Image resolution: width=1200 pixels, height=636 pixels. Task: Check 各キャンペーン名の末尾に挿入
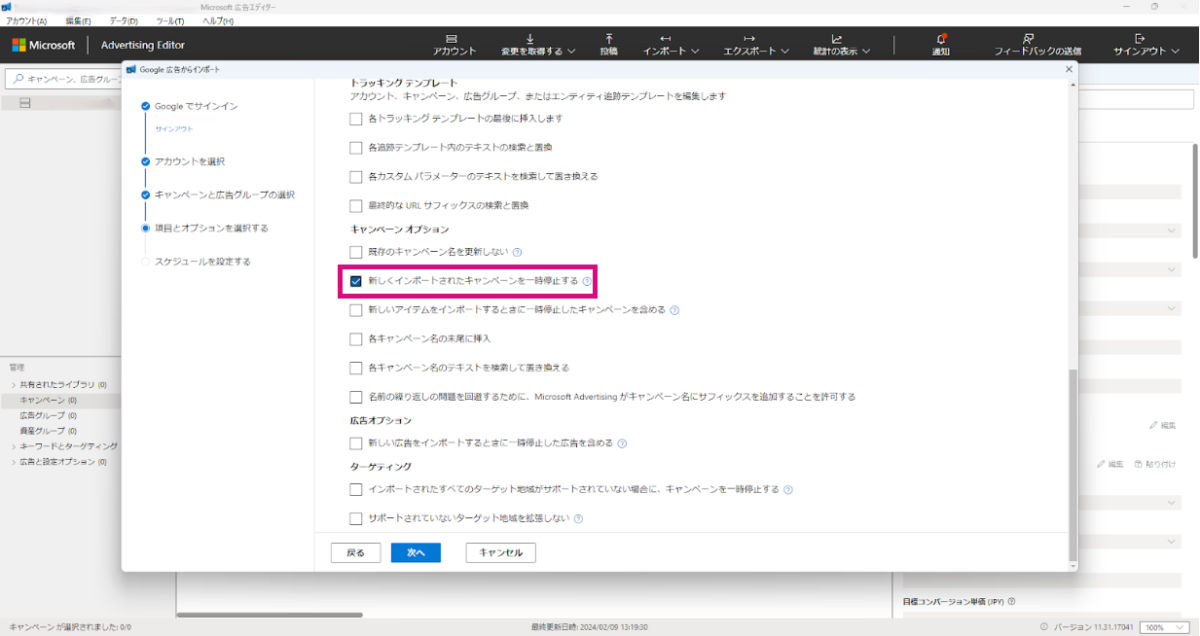[356, 339]
